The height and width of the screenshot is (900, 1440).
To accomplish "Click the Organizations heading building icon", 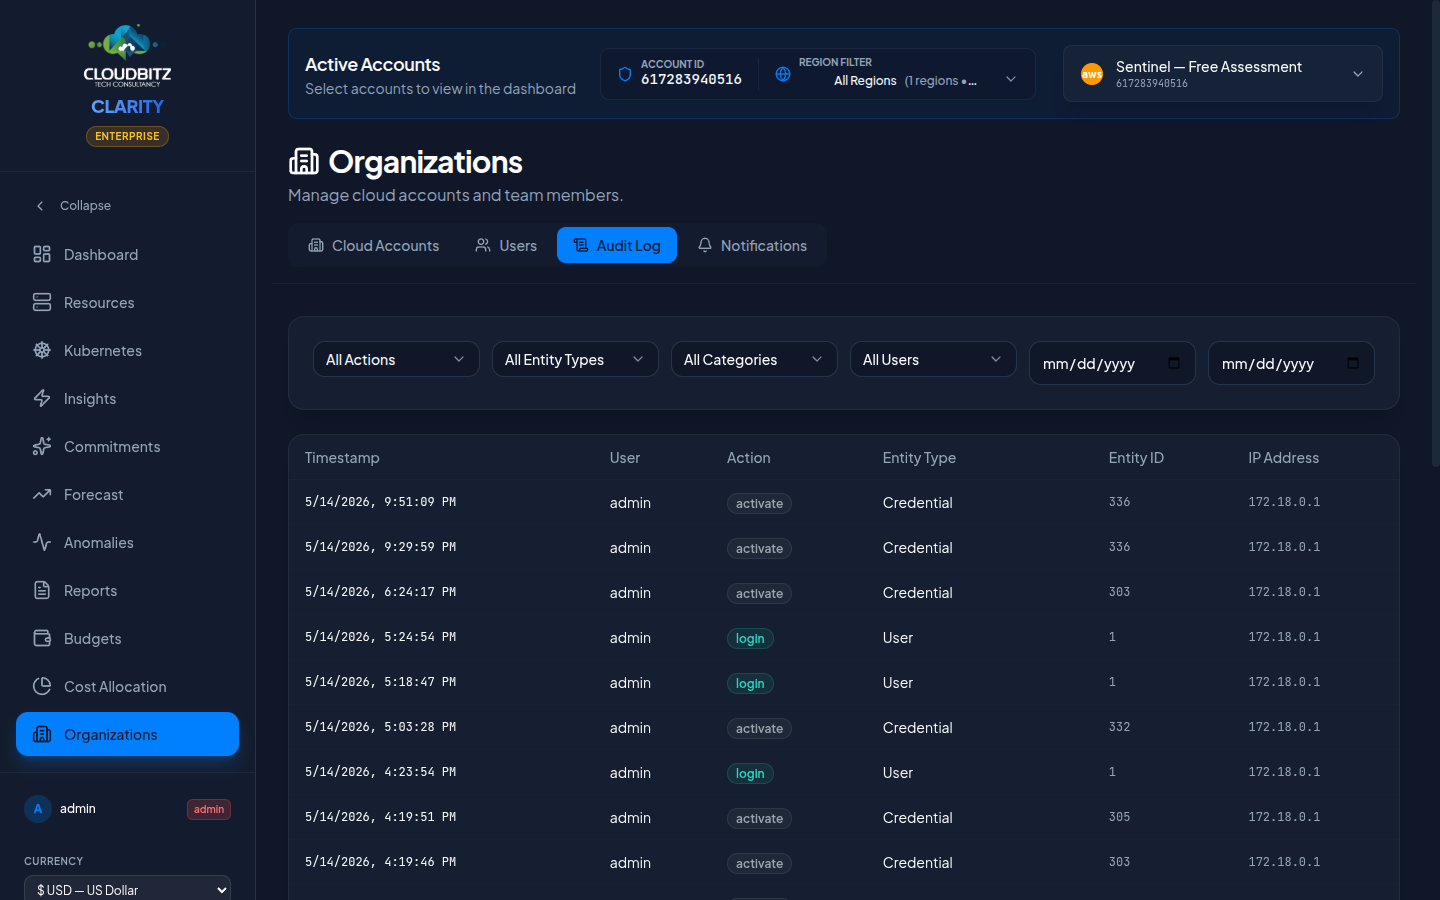I will click(304, 161).
